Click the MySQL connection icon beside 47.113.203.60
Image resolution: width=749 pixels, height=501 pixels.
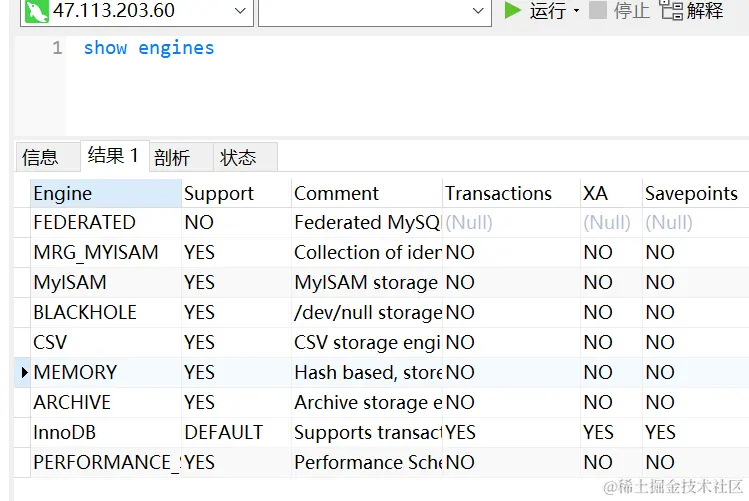36,11
